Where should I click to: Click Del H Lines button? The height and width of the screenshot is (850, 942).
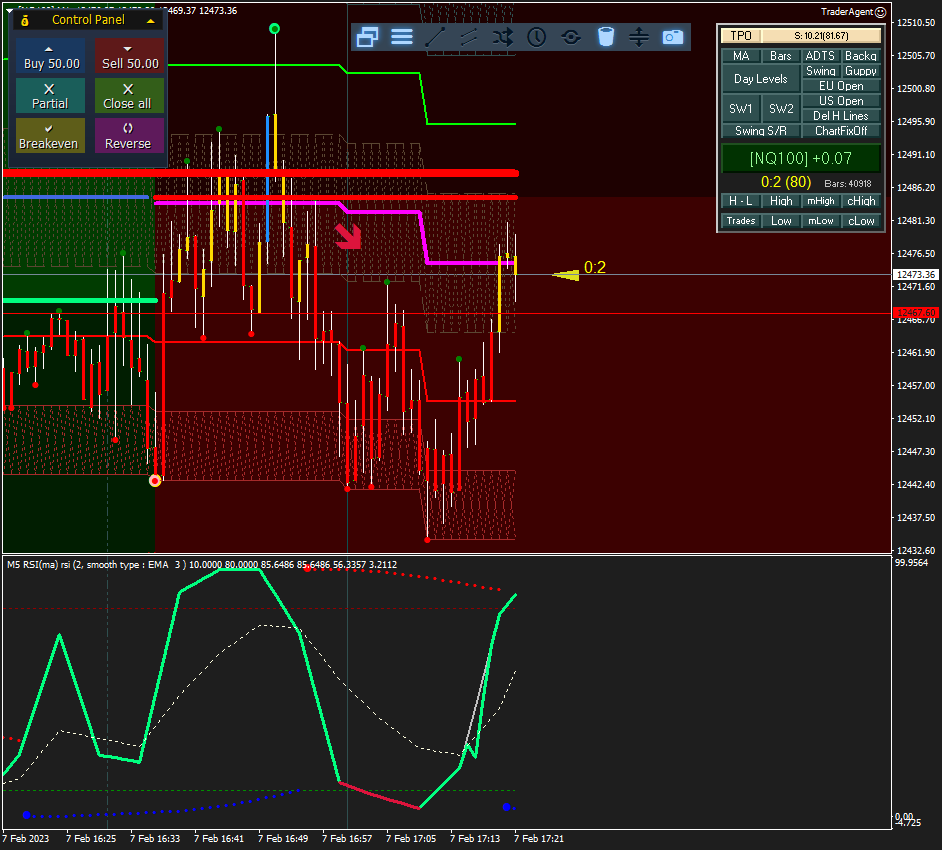(x=841, y=116)
